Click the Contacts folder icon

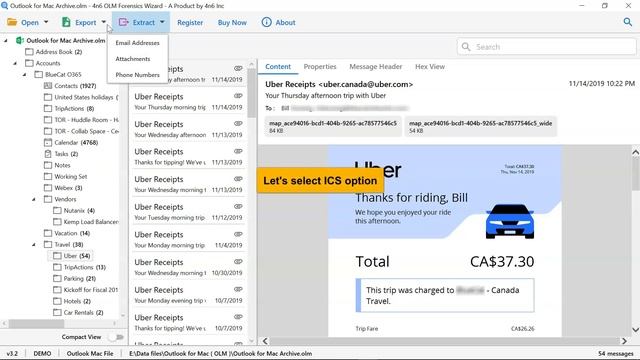click(x=48, y=86)
